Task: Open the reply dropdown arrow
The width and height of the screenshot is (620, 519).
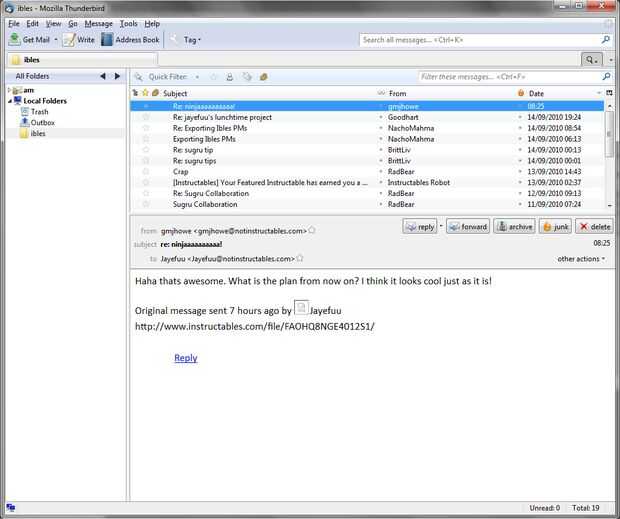Action: (x=441, y=226)
